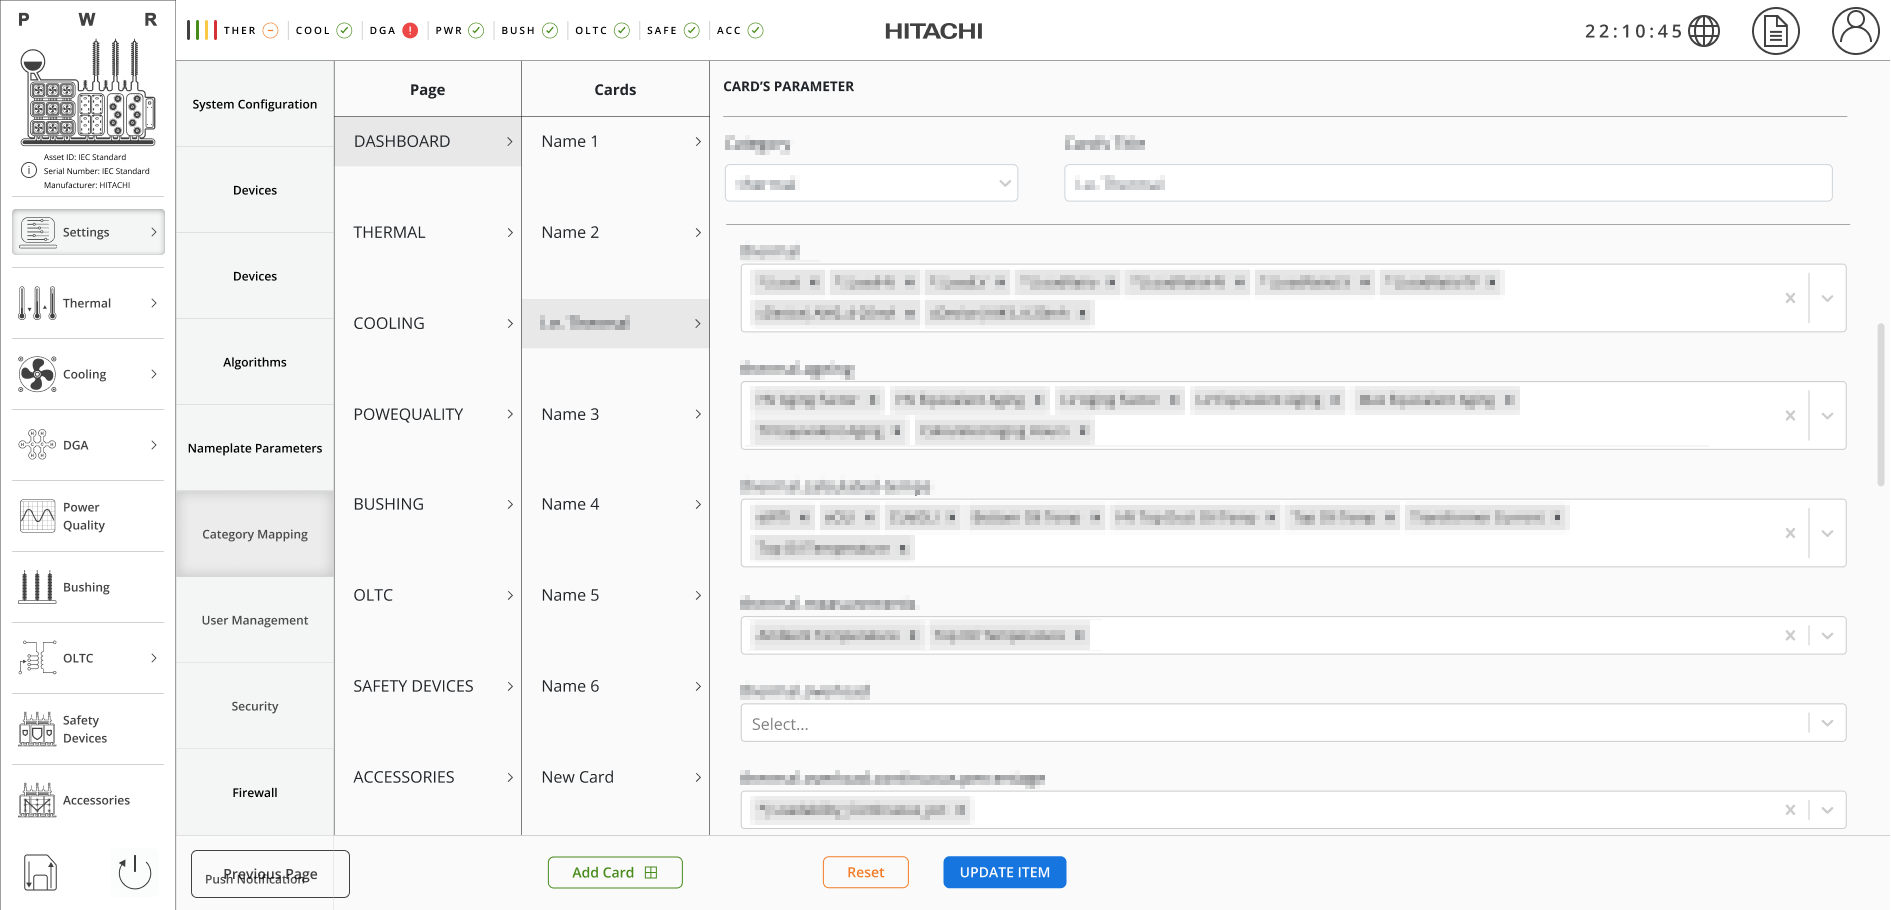The image size is (1891, 910).
Task: Select Category Mapping menu item
Action: click(x=255, y=534)
